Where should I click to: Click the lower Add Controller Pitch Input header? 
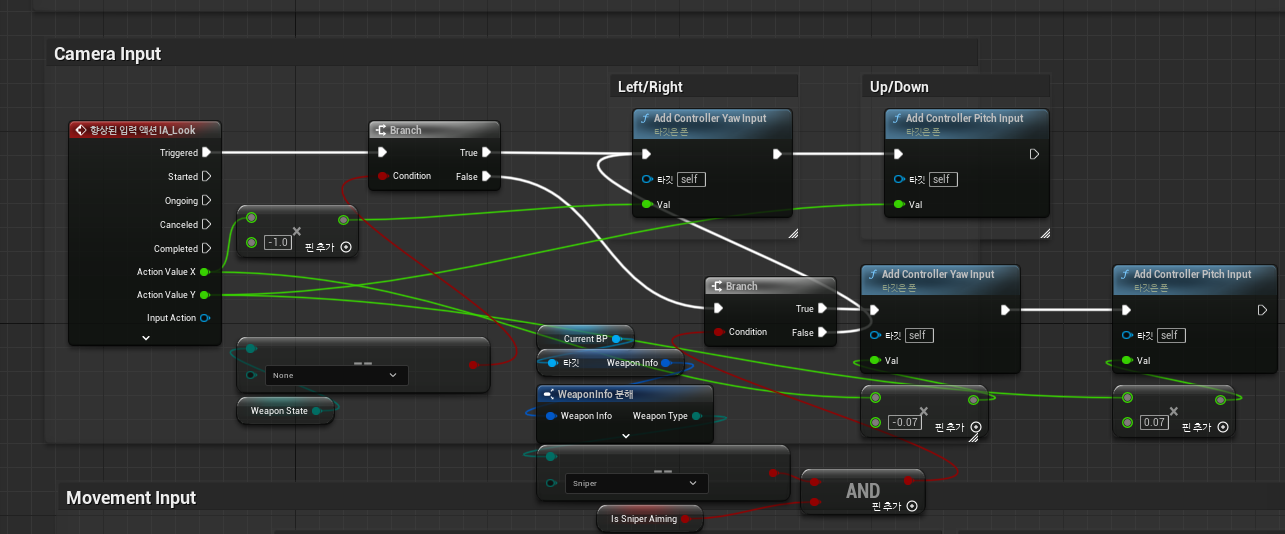pyautogui.click(x=1195, y=279)
